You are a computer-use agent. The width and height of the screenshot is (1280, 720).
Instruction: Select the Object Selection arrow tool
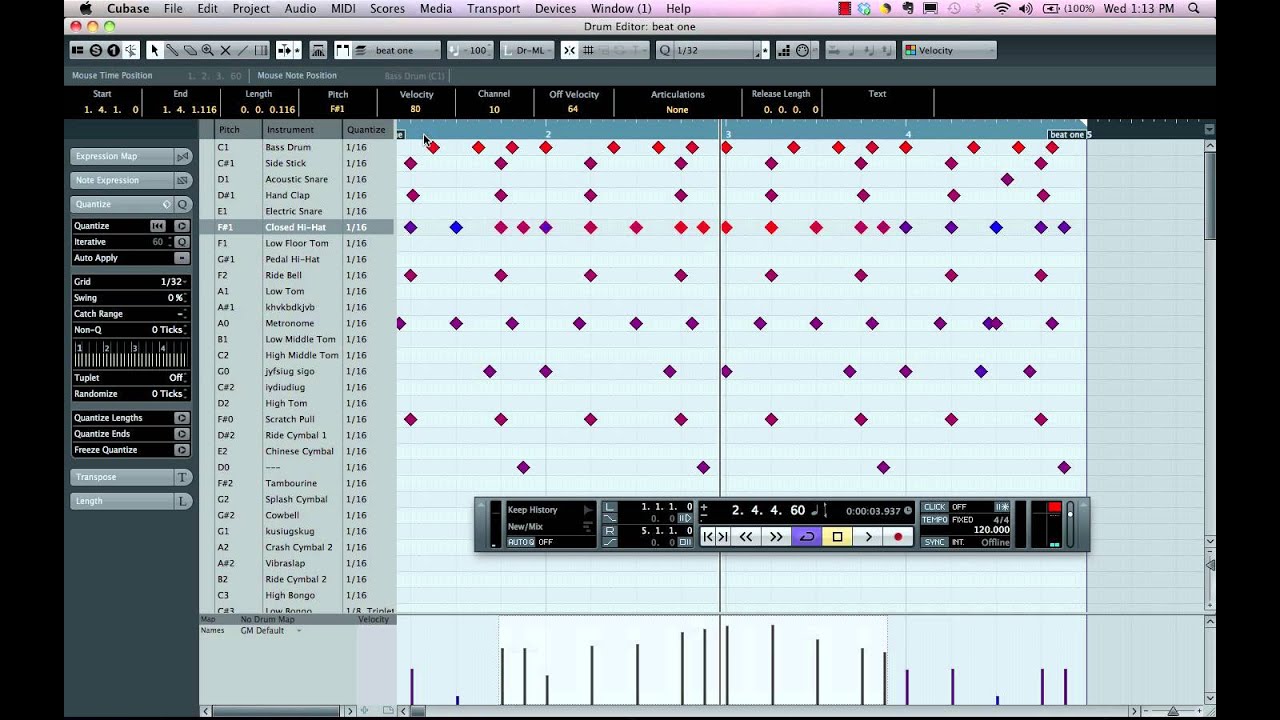click(154, 50)
